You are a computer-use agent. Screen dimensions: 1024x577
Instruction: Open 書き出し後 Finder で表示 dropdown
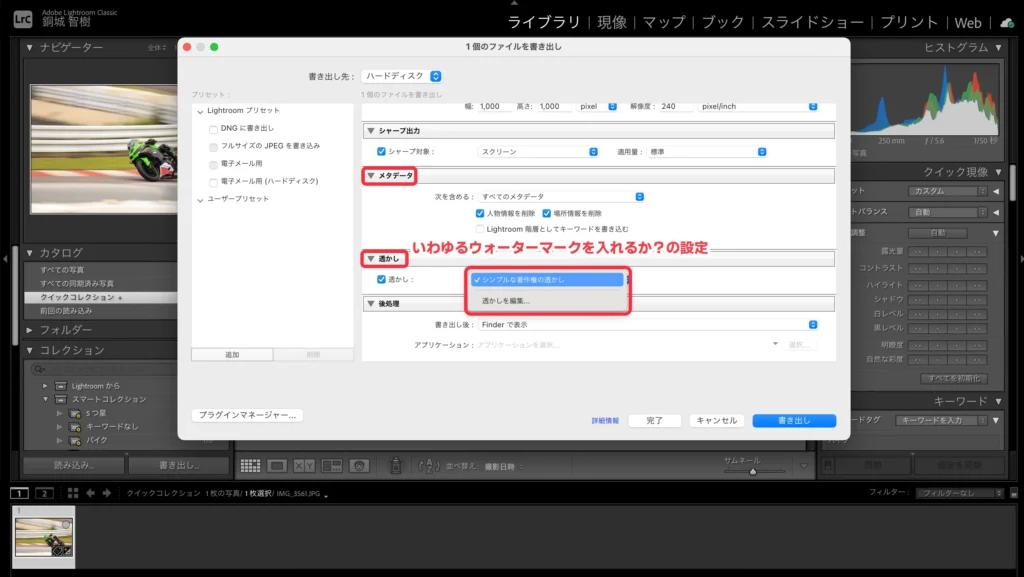click(648, 324)
